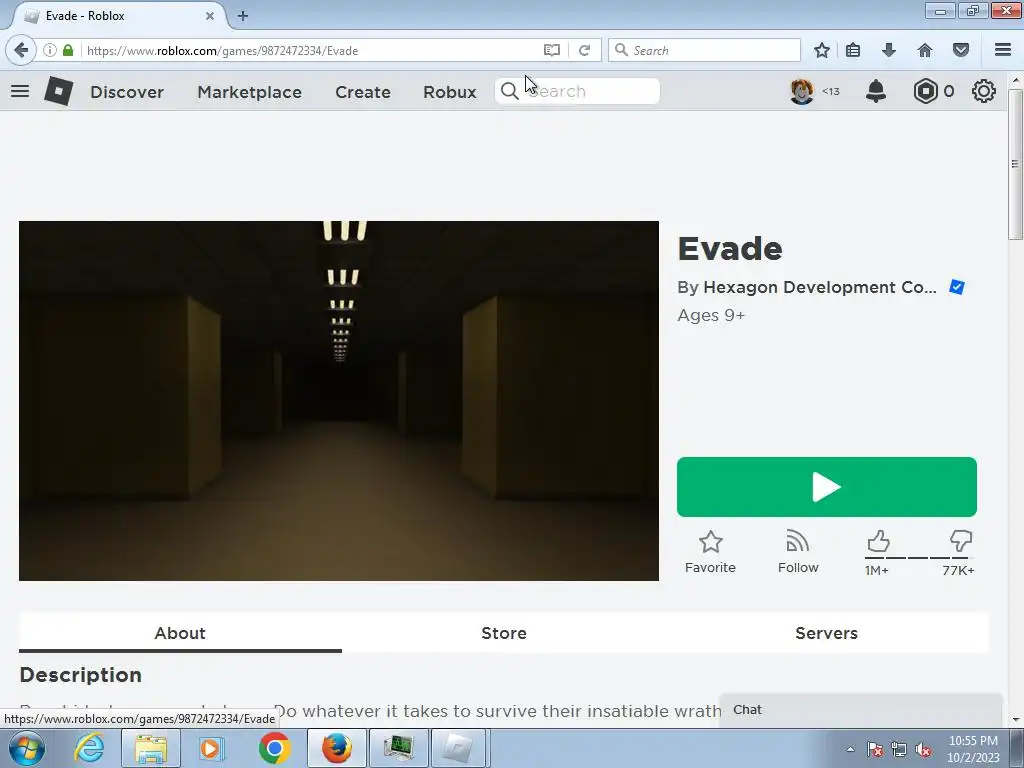Screen dimensions: 1024x768
Task: Click the volume icon in the system tray
Action: [923, 750]
